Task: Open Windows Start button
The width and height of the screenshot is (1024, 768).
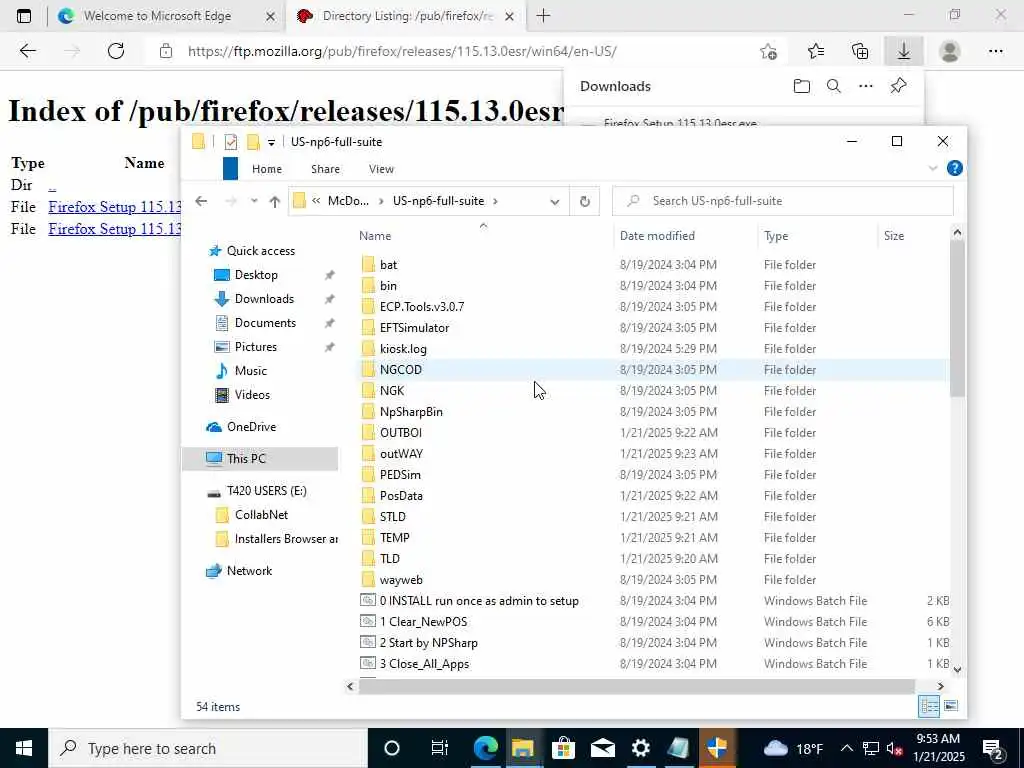Action: tap(24, 748)
